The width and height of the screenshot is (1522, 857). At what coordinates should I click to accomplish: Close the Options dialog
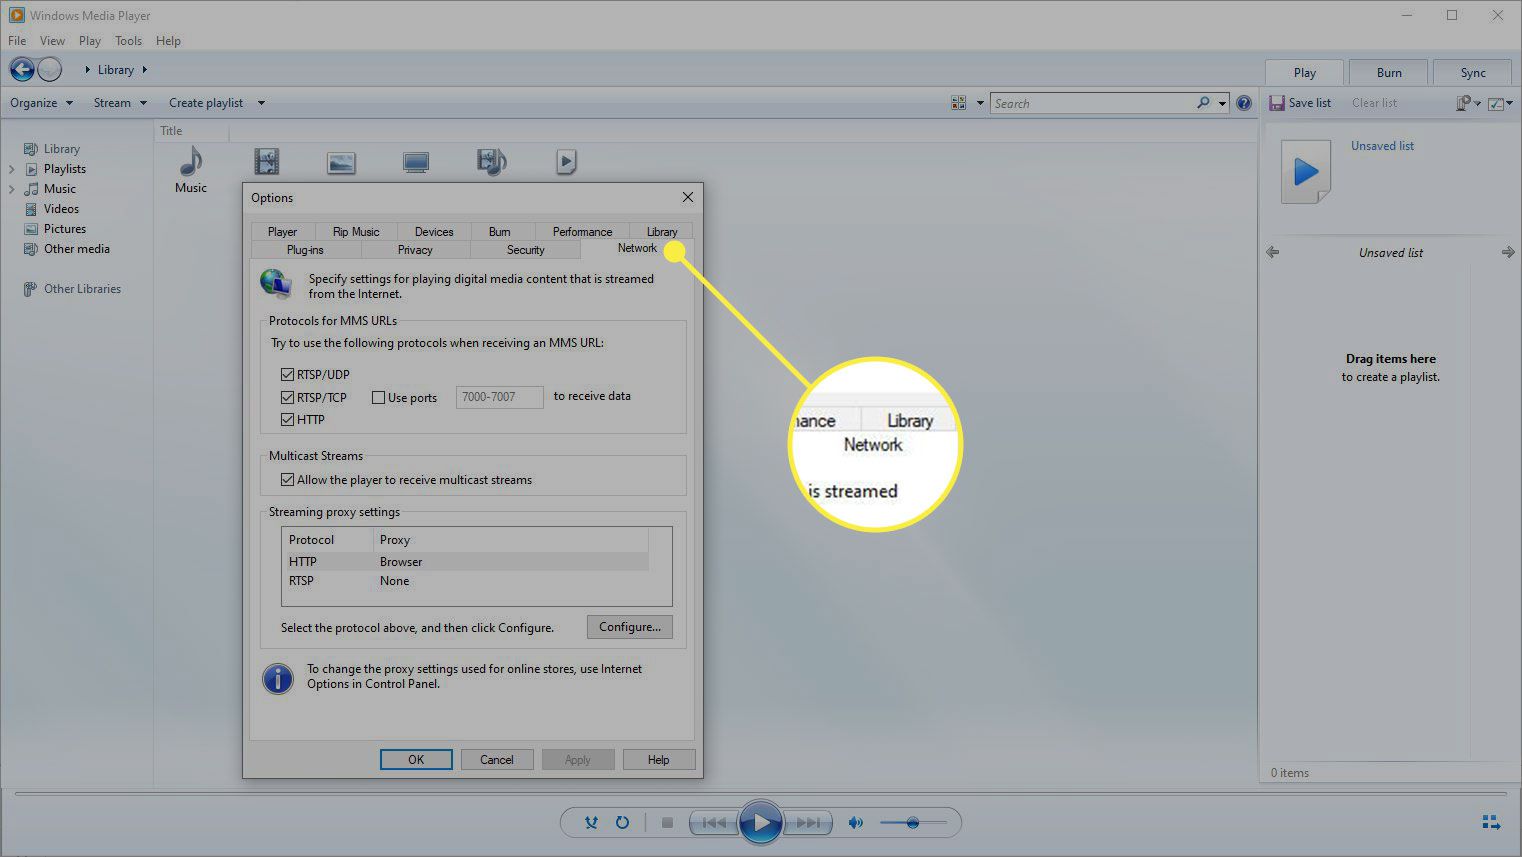coord(687,197)
